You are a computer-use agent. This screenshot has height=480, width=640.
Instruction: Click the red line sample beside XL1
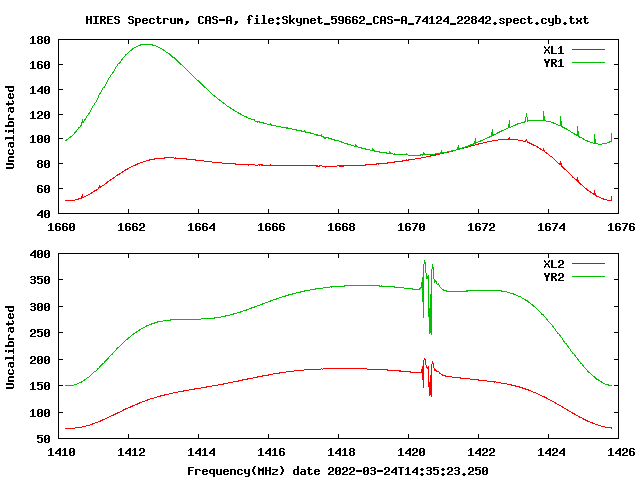coord(588,50)
